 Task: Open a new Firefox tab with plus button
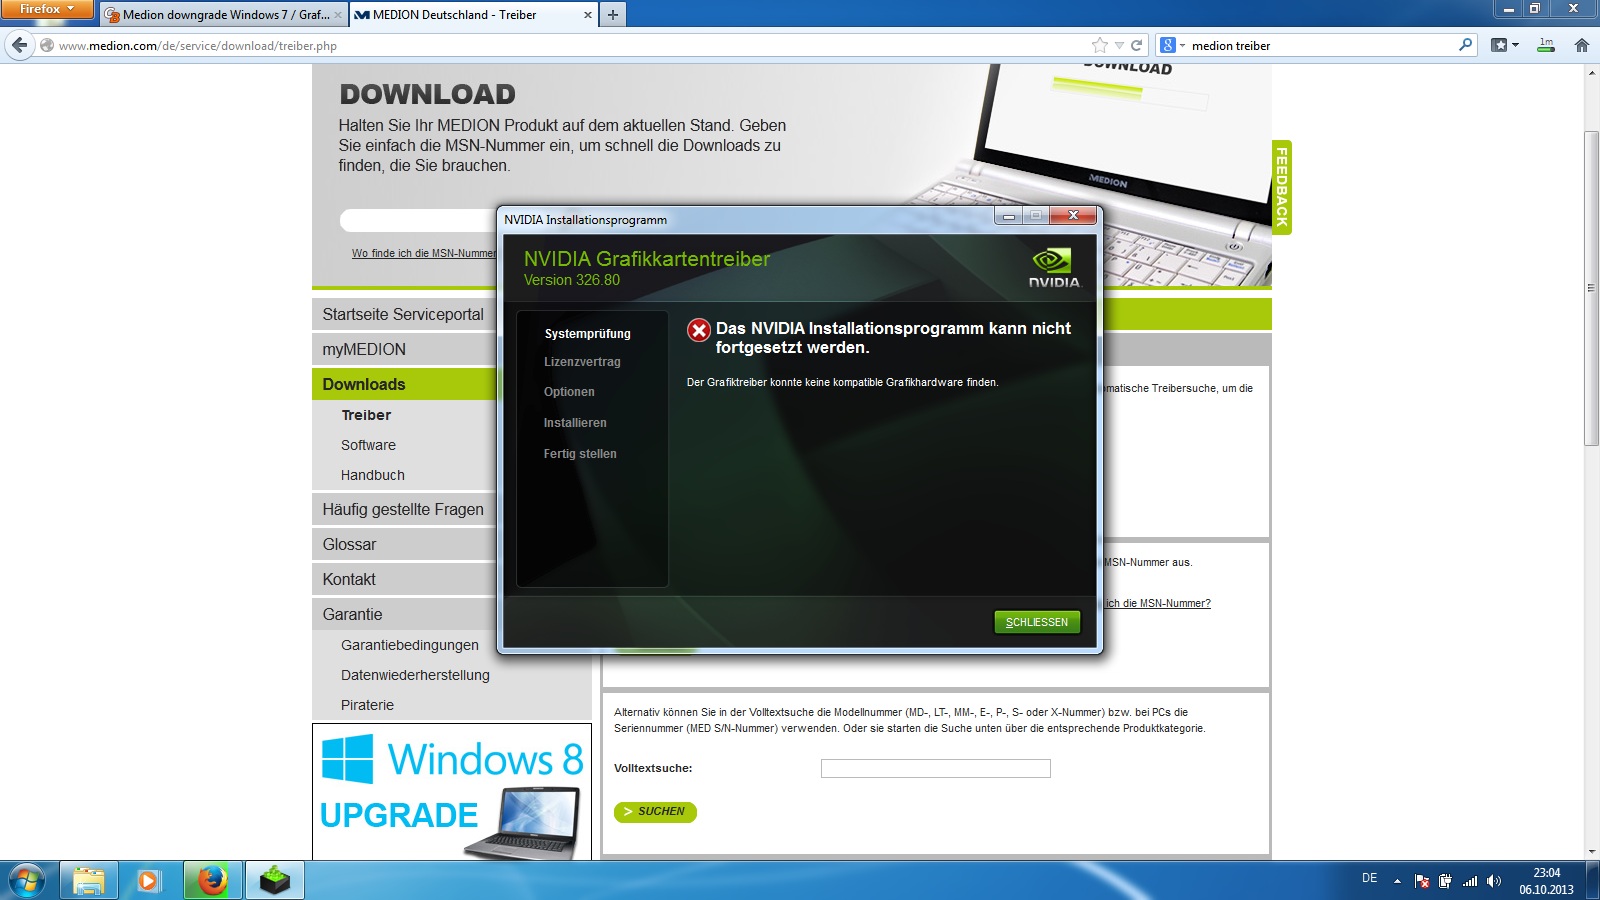click(613, 15)
